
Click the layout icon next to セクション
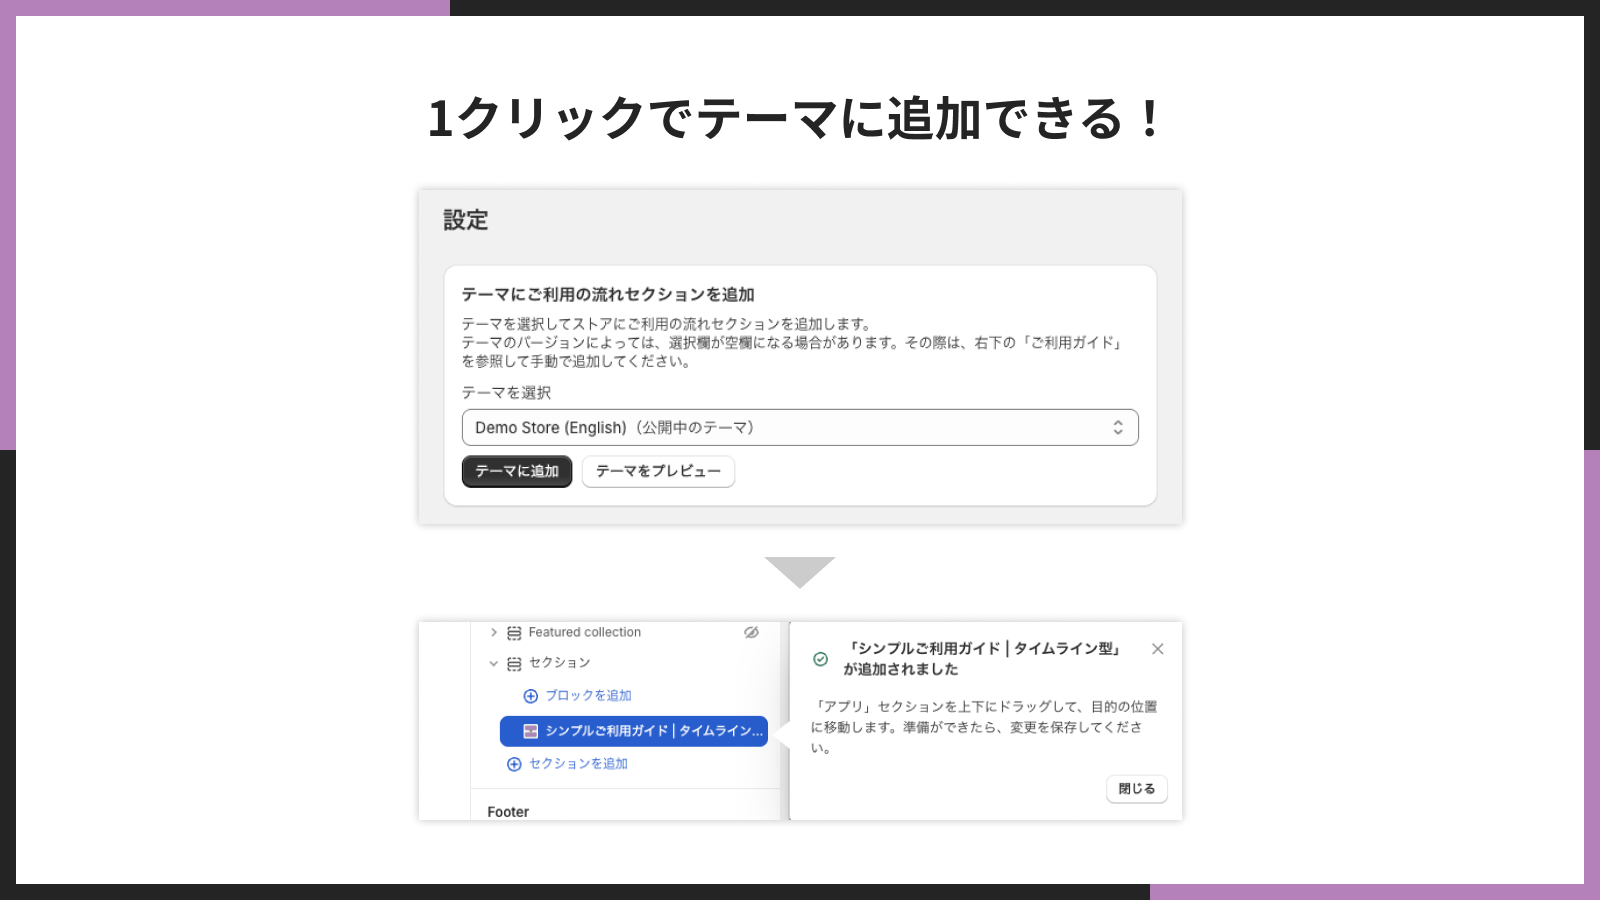(x=514, y=663)
